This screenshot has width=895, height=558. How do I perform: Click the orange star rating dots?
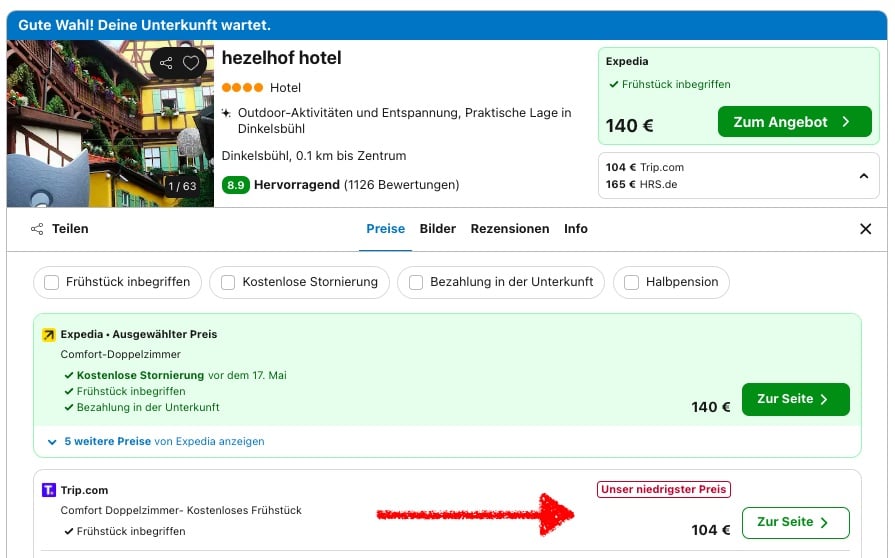242,87
